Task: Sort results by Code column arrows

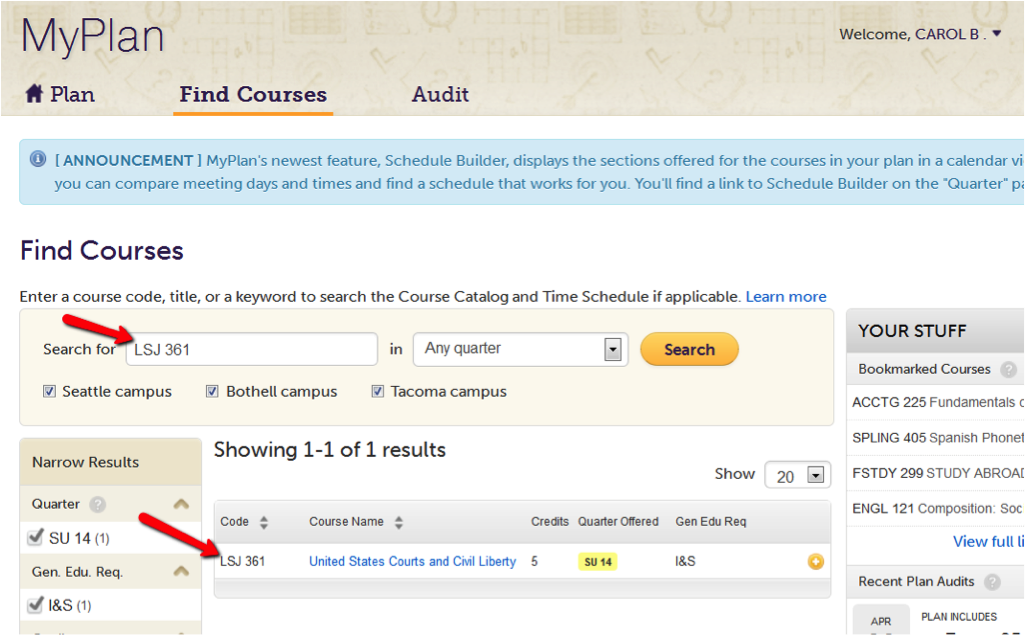Action: point(263,522)
